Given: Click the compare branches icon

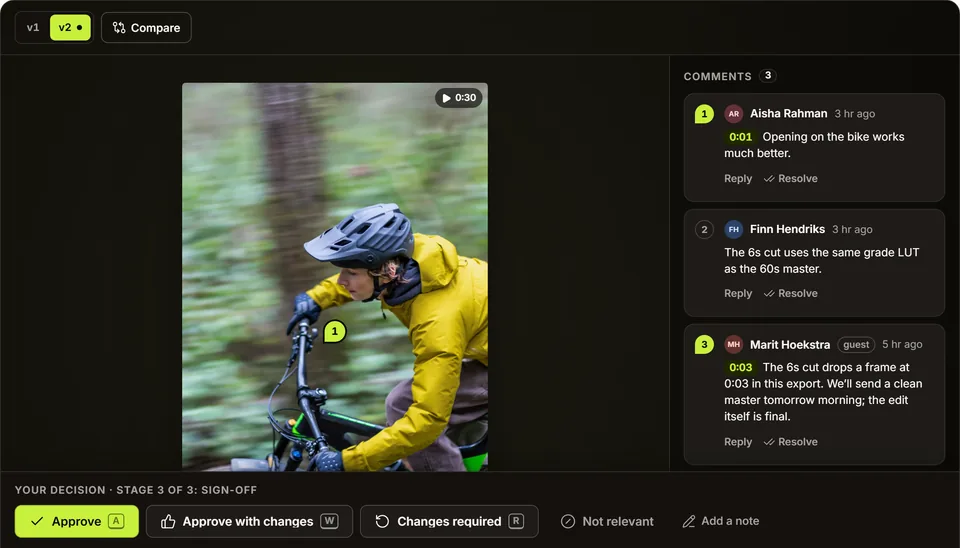Looking at the screenshot, I should (x=119, y=28).
